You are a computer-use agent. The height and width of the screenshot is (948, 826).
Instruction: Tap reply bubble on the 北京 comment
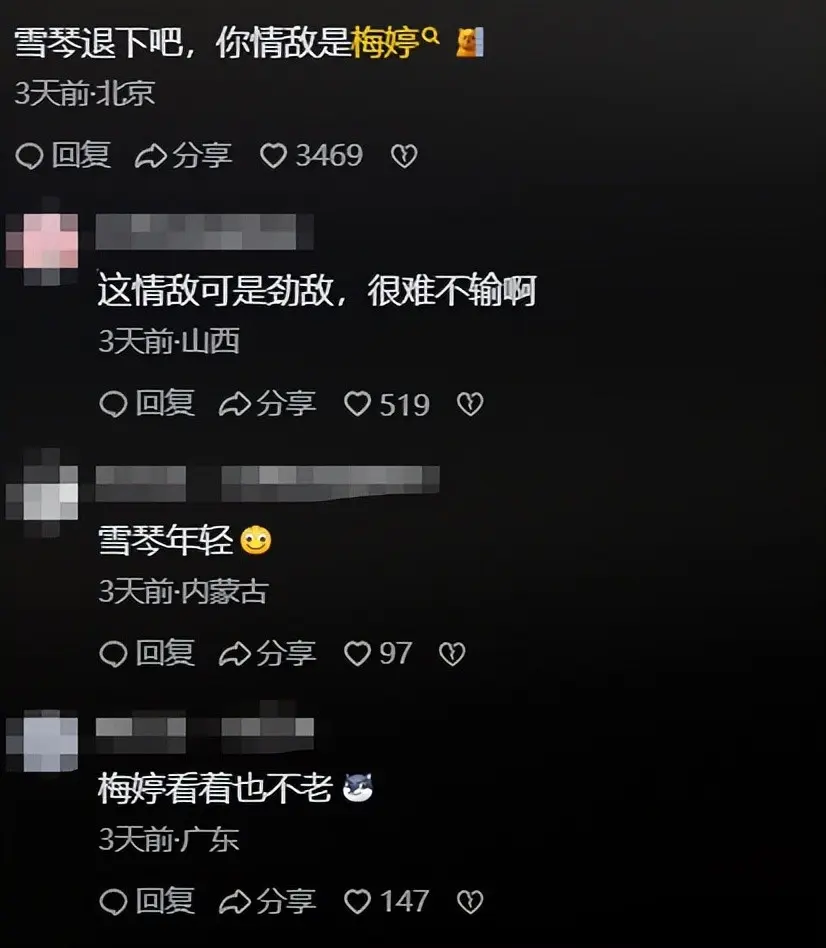(x=63, y=155)
